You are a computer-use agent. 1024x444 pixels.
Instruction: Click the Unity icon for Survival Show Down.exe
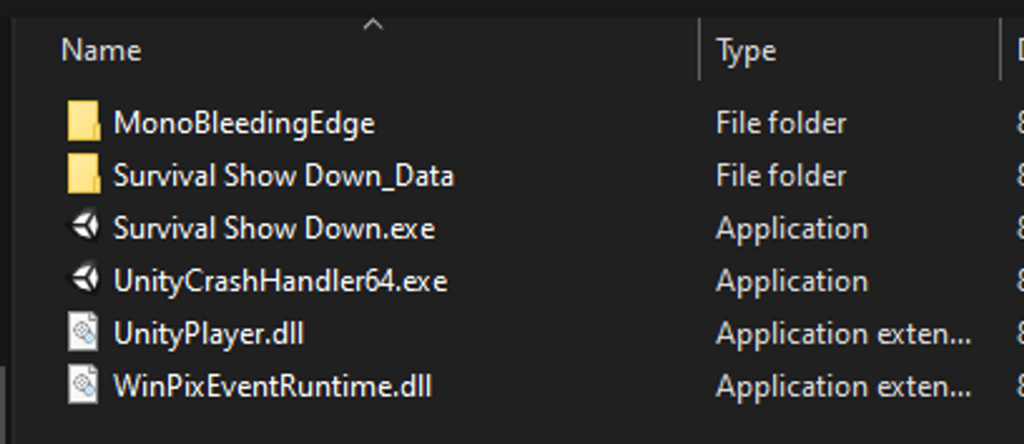tap(84, 228)
